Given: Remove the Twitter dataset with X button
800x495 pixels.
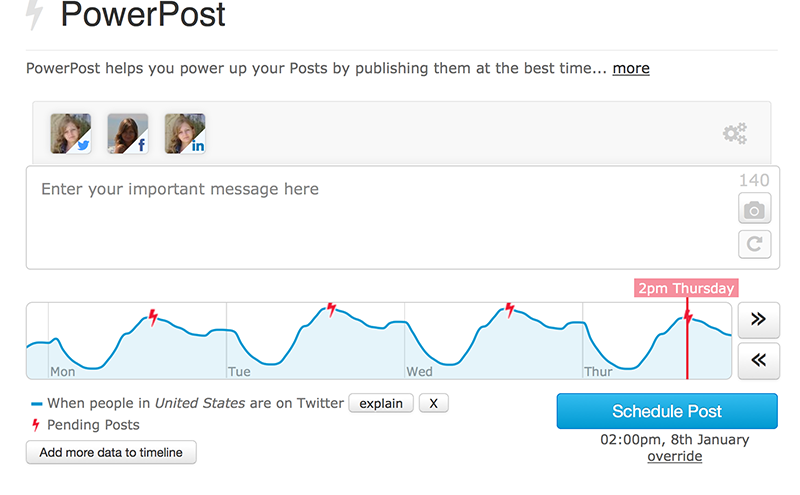Looking at the screenshot, I should pyautogui.click(x=433, y=403).
